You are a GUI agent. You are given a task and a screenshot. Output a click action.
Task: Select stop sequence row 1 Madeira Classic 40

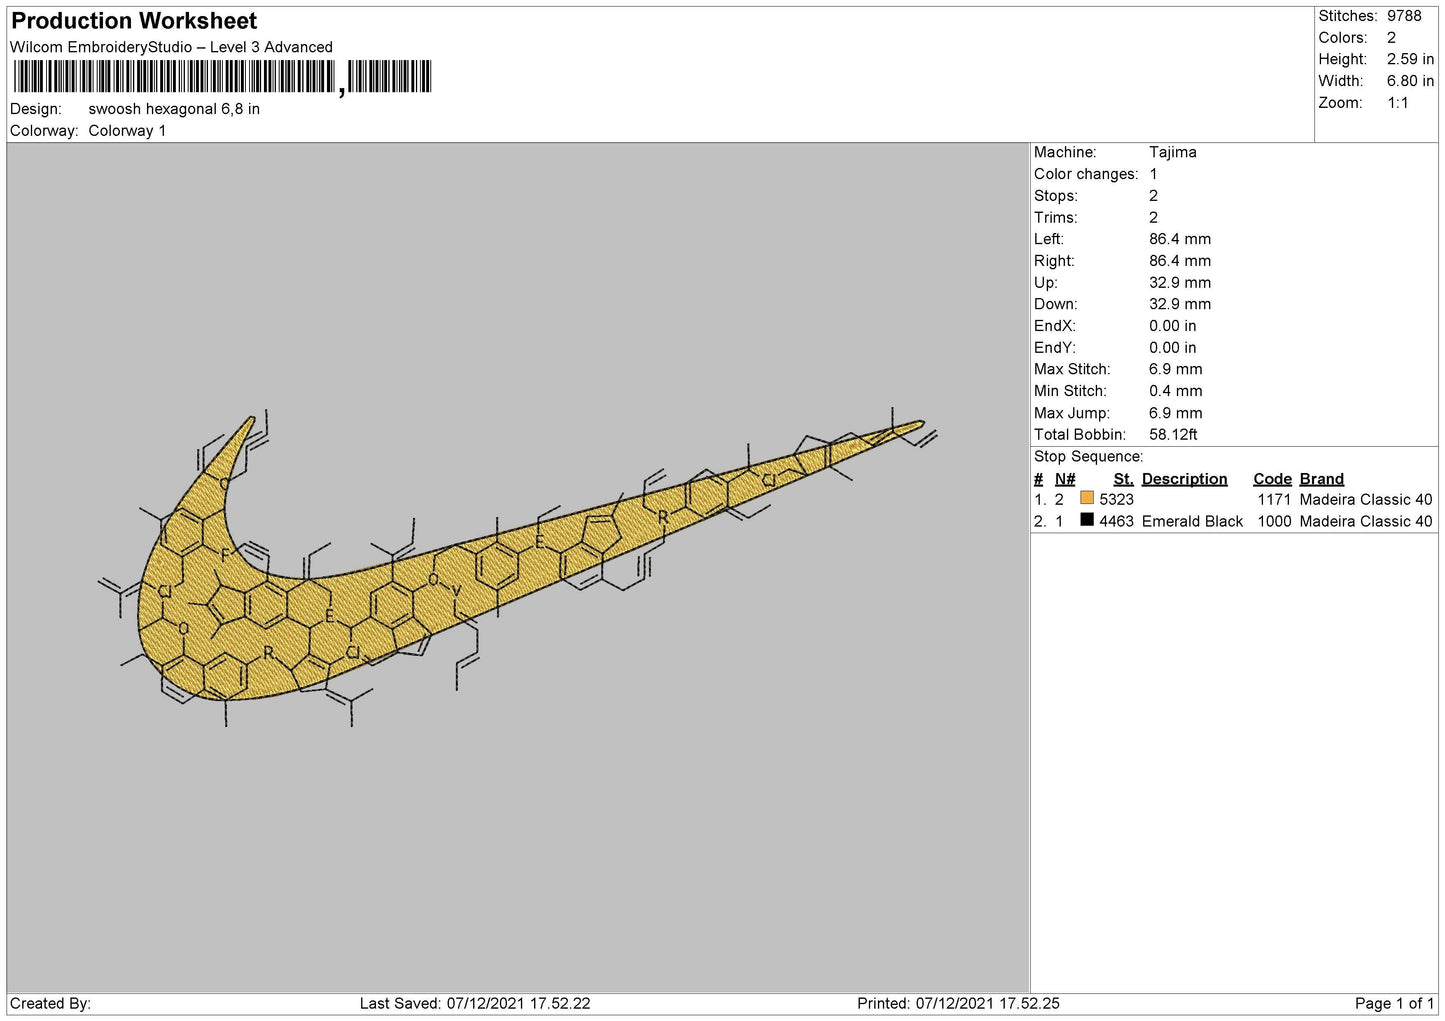tap(1233, 499)
